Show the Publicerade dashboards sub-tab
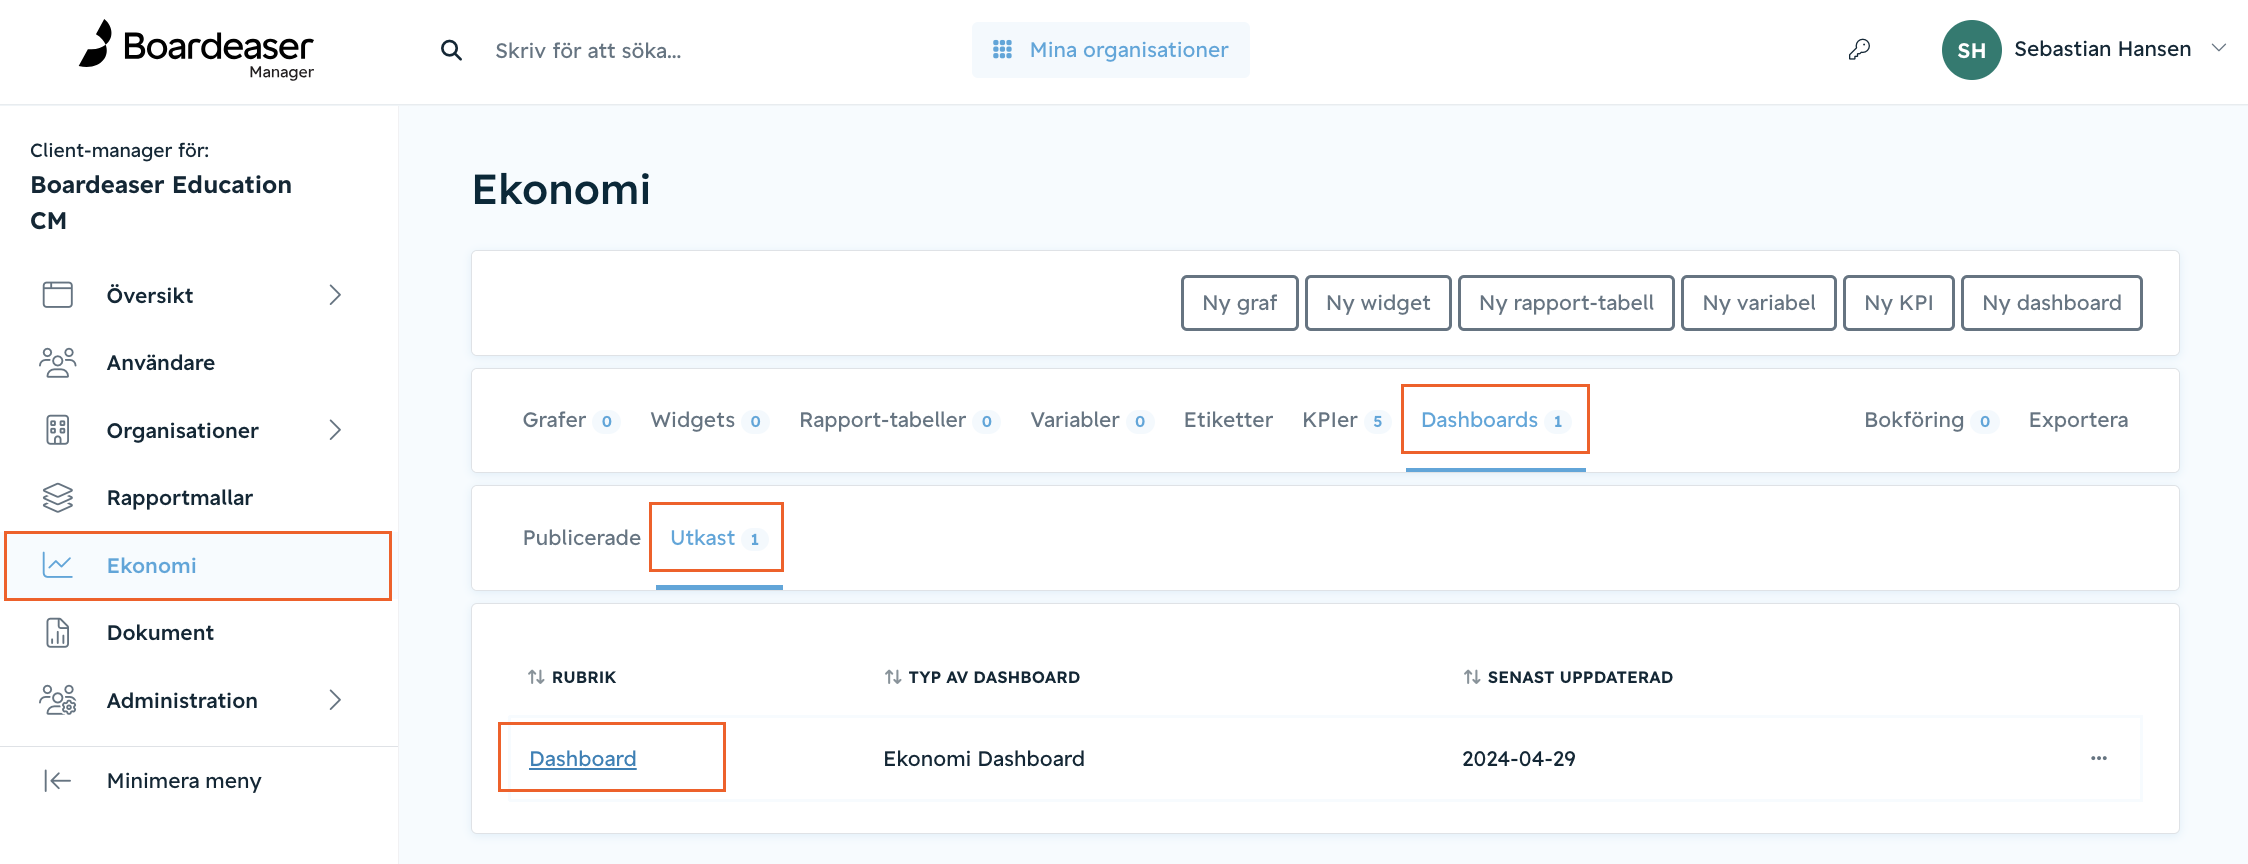This screenshot has width=2248, height=864. [581, 538]
